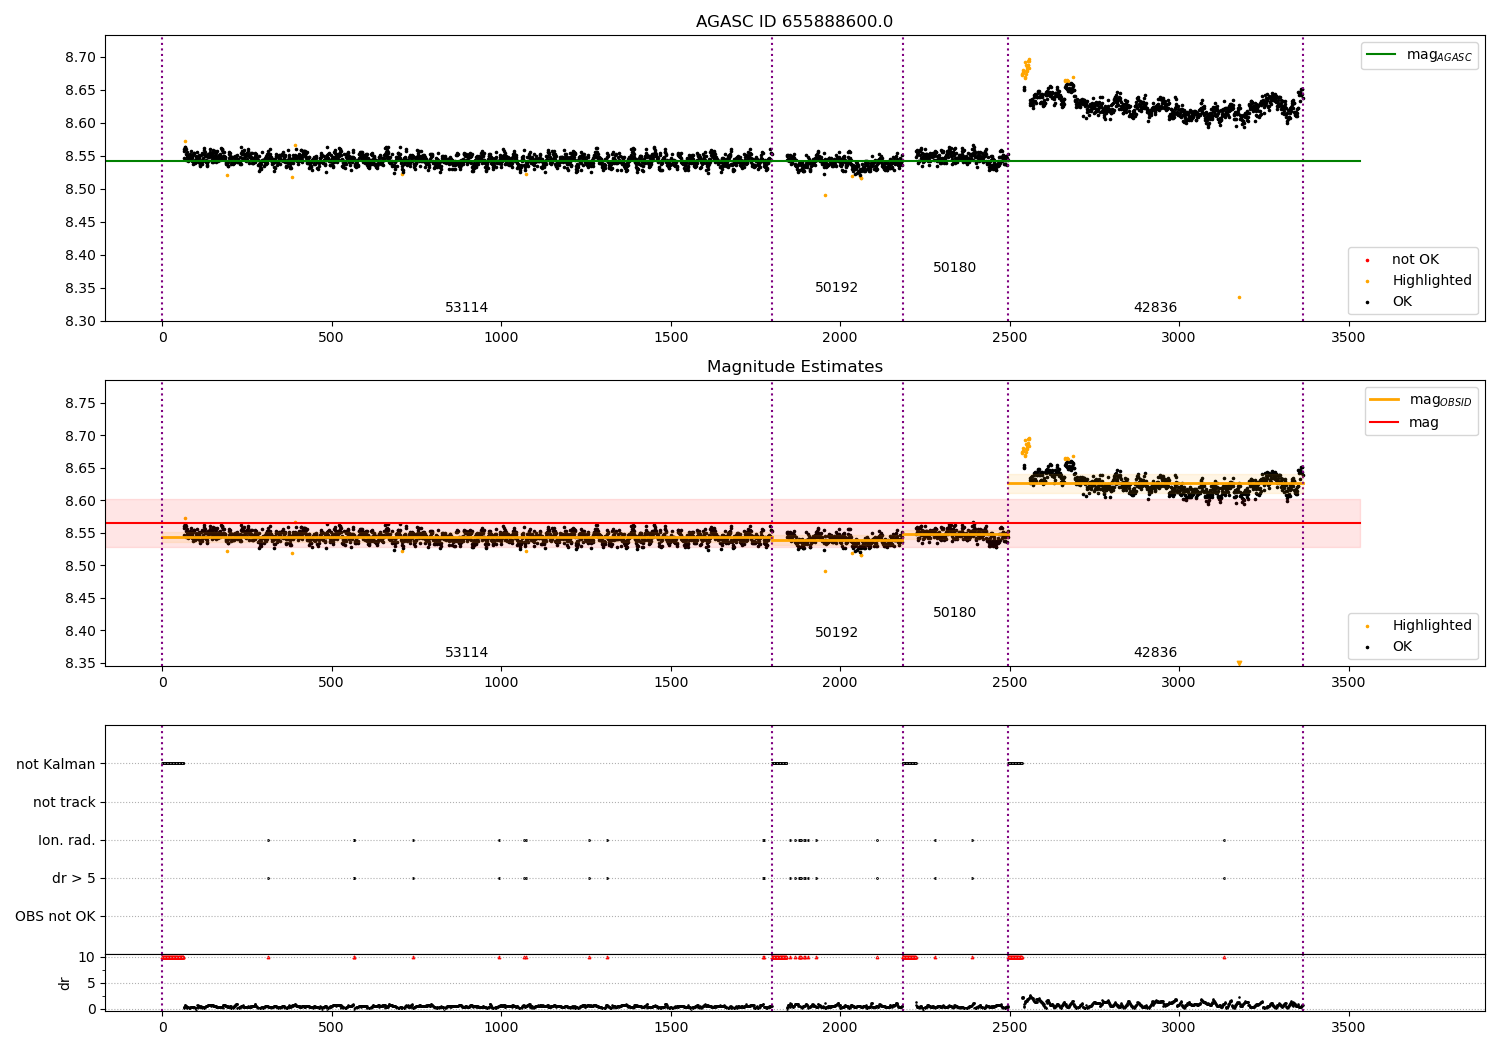Screen dimensions: 1500x1050
Task: Click the orange outlier point near 8.49 in top plot
Action: (825, 195)
